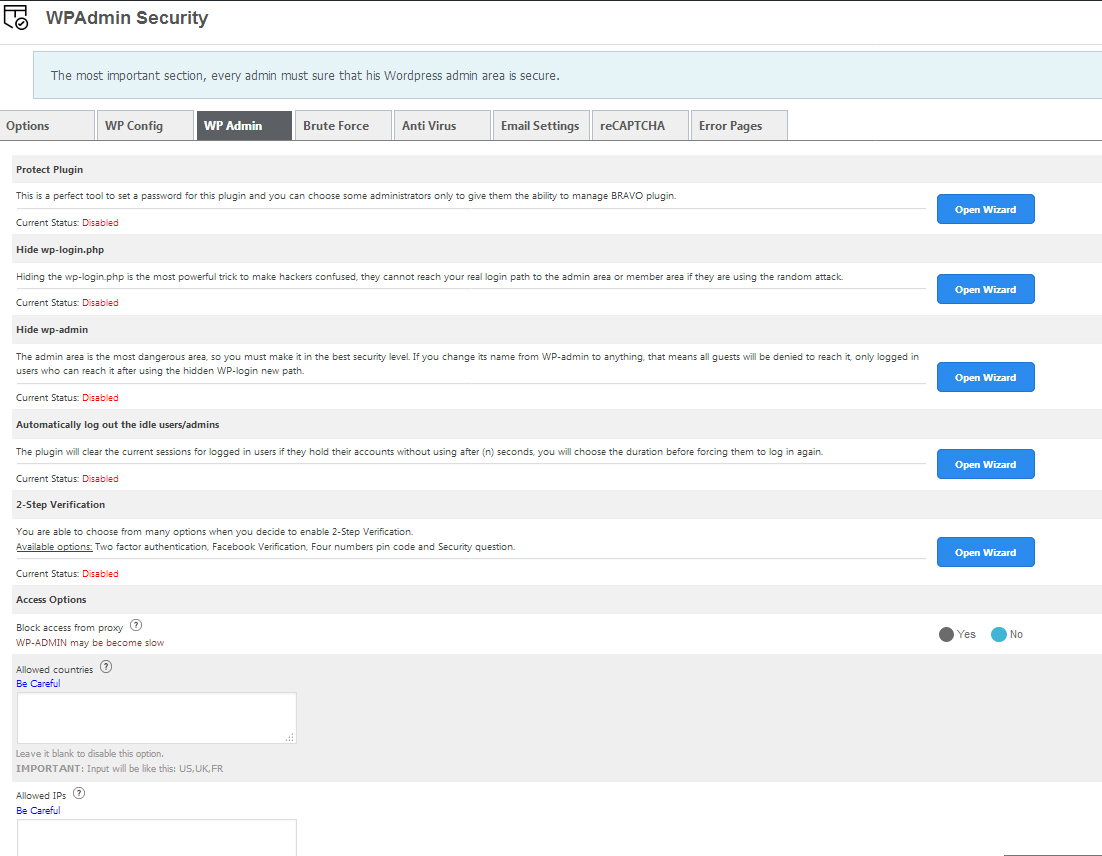The width and height of the screenshot is (1102, 856).
Task: Switch to Email Settings tab
Action: tap(540, 126)
